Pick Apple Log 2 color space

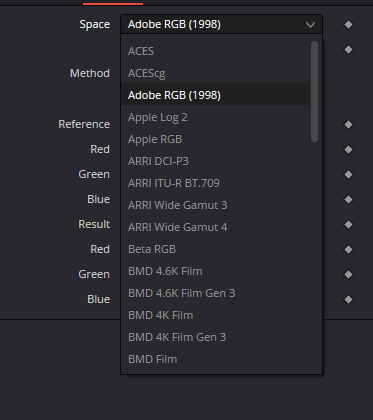pos(215,117)
